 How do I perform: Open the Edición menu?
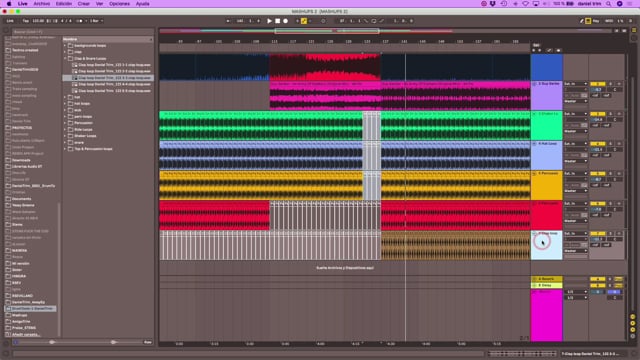point(63,4)
